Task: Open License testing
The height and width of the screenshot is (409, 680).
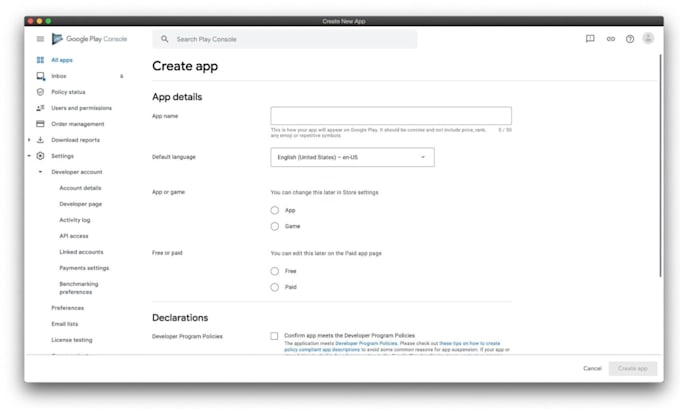Action: tap(72, 340)
